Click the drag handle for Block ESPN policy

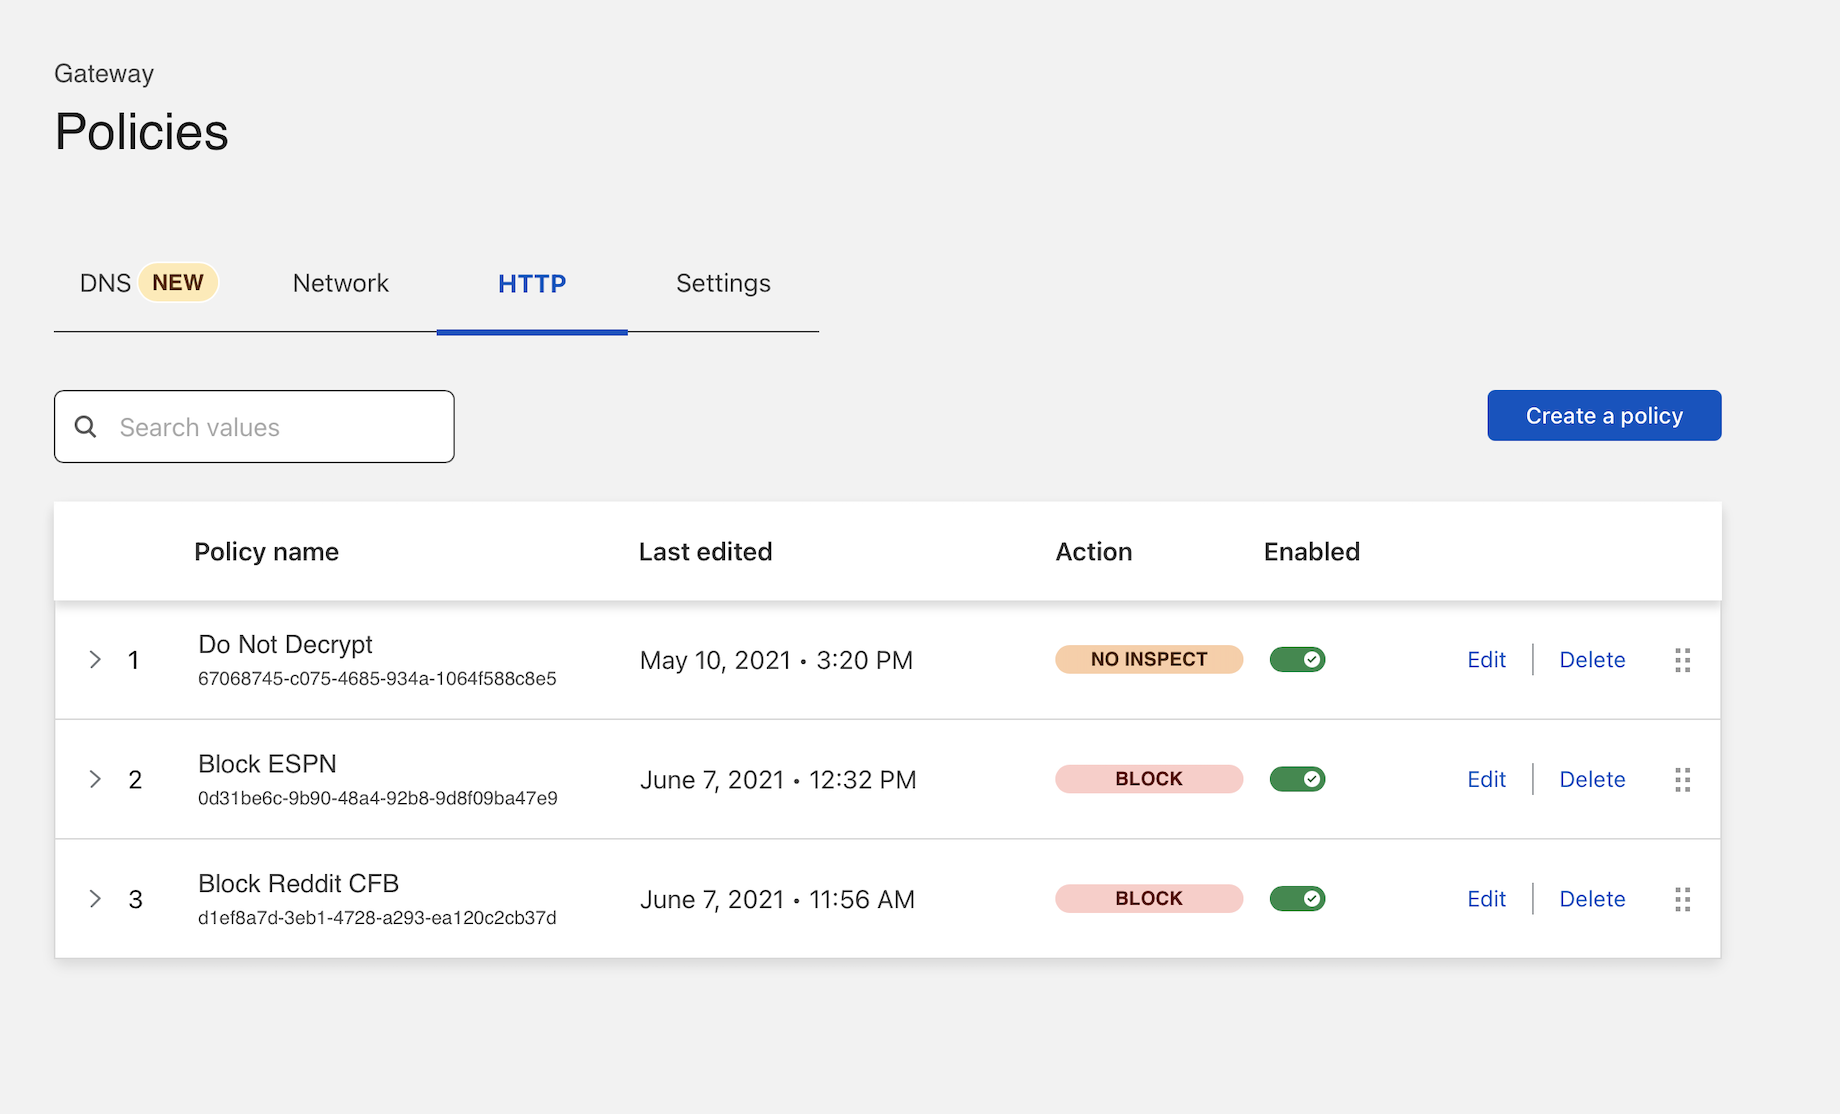tap(1682, 780)
